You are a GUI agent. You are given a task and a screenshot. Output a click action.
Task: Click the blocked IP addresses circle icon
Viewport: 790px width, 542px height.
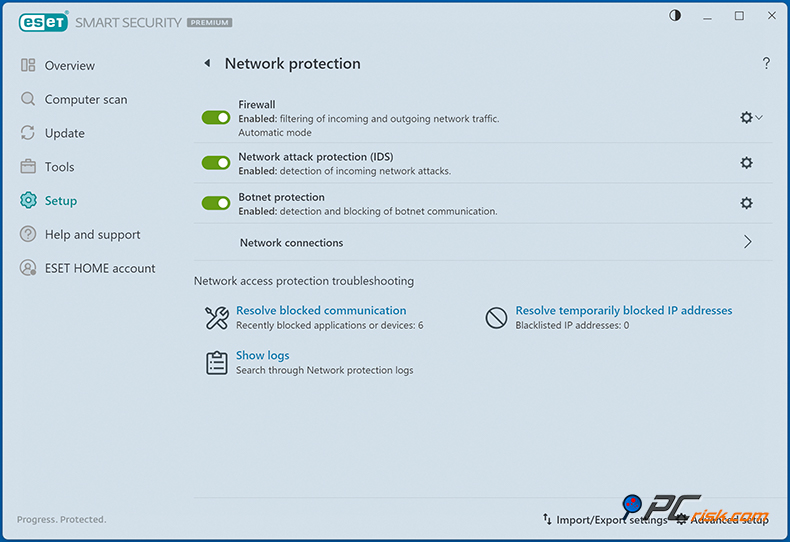tap(496, 318)
